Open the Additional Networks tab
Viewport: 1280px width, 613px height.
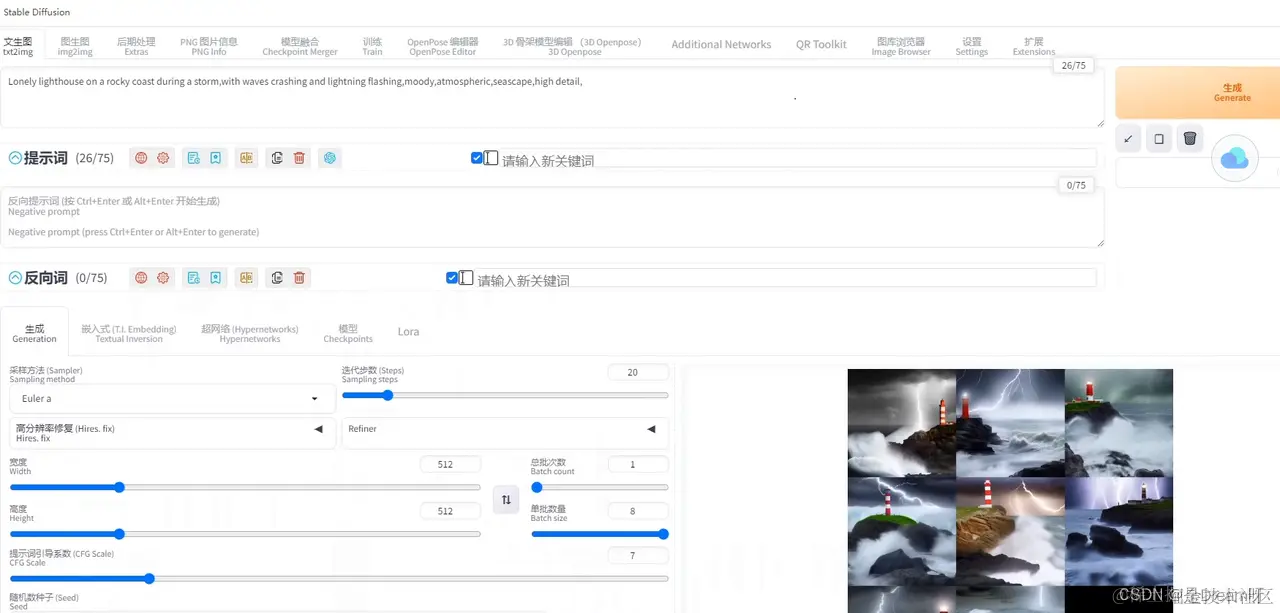pyautogui.click(x=721, y=44)
